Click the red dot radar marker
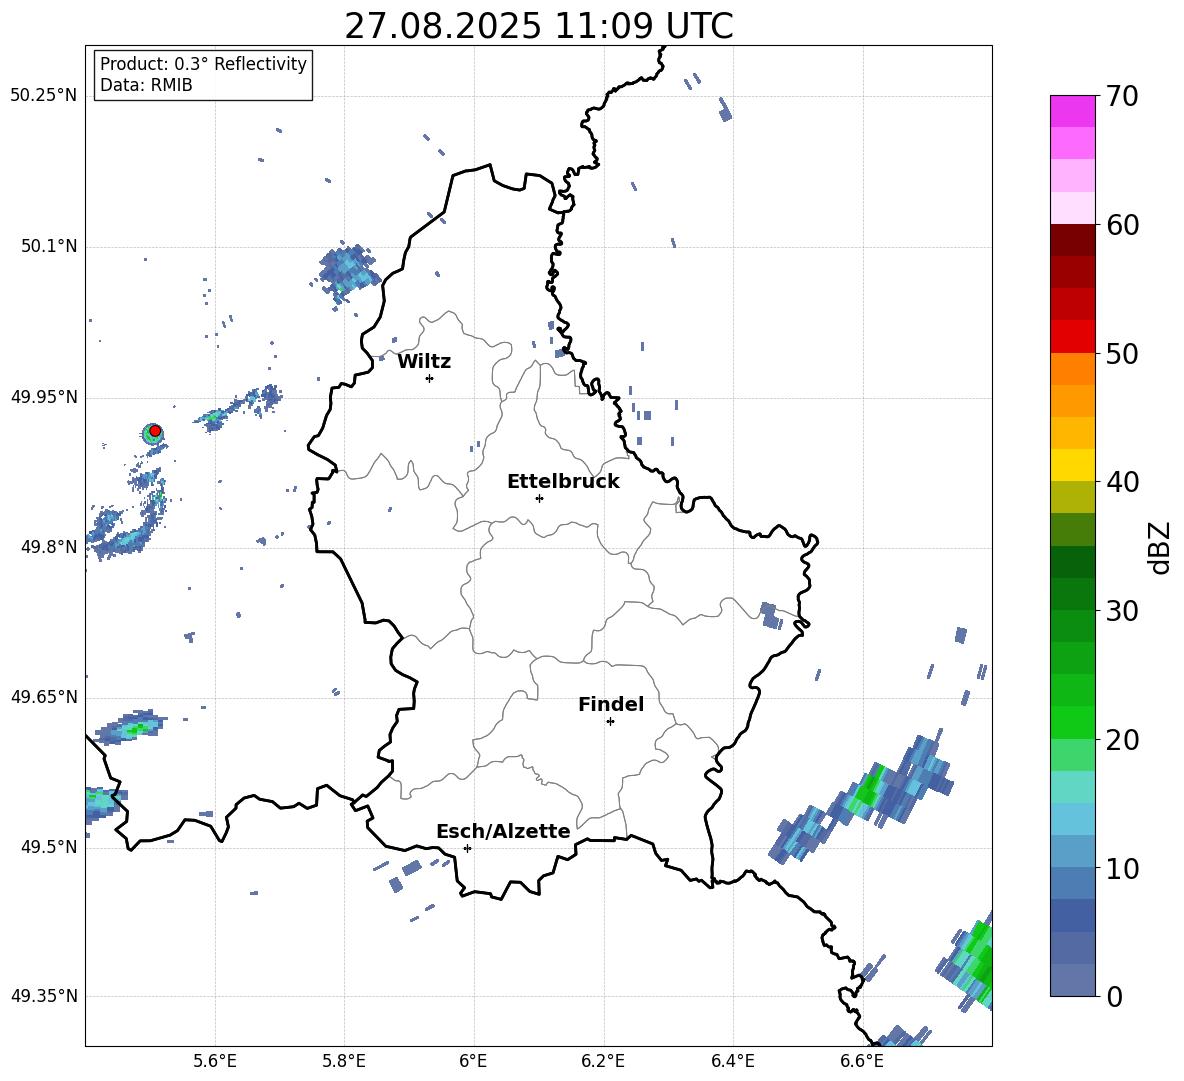The width and height of the screenshot is (1184, 1081). coord(155,431)
